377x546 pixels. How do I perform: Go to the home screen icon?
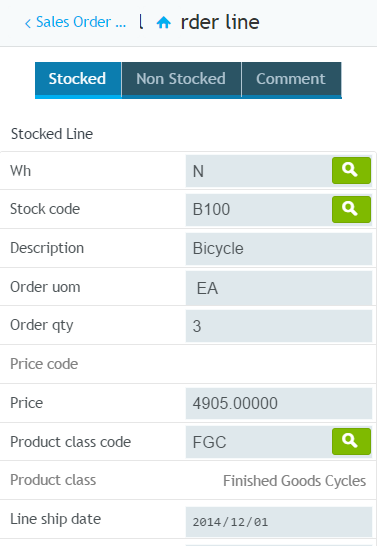click(164, 23)
